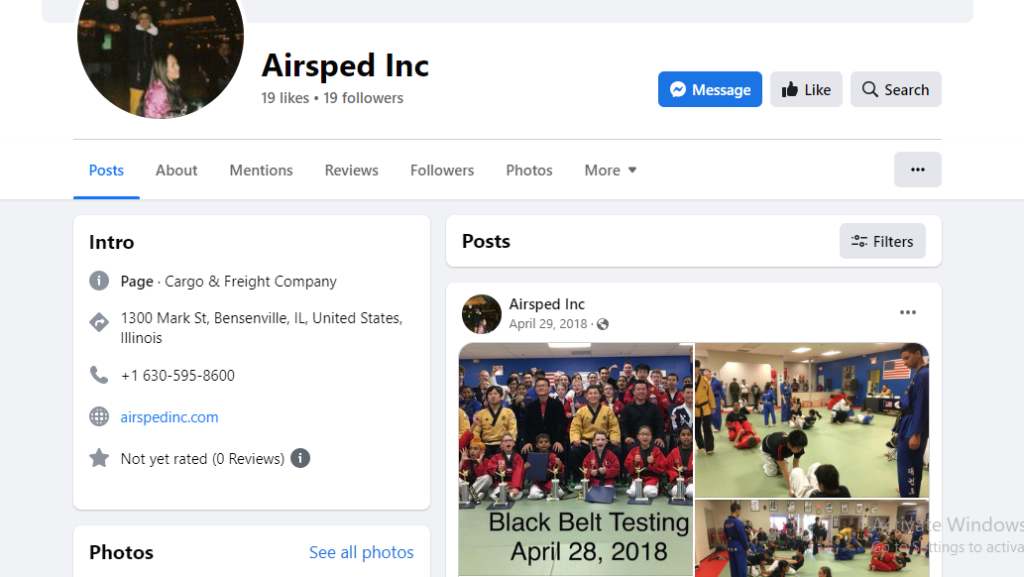Open the post's three-dot options menu
This screenshot has width=1024, height=577.
pos(908,313)
